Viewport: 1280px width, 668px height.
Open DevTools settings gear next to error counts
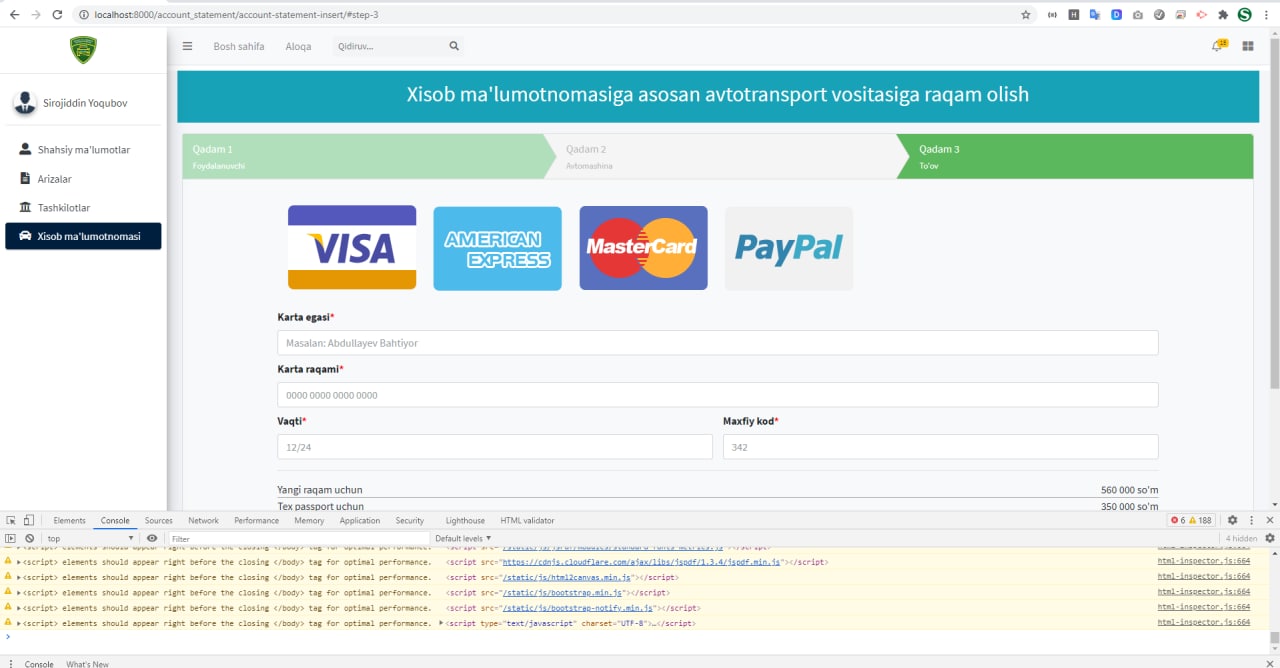pos(1232,520)
